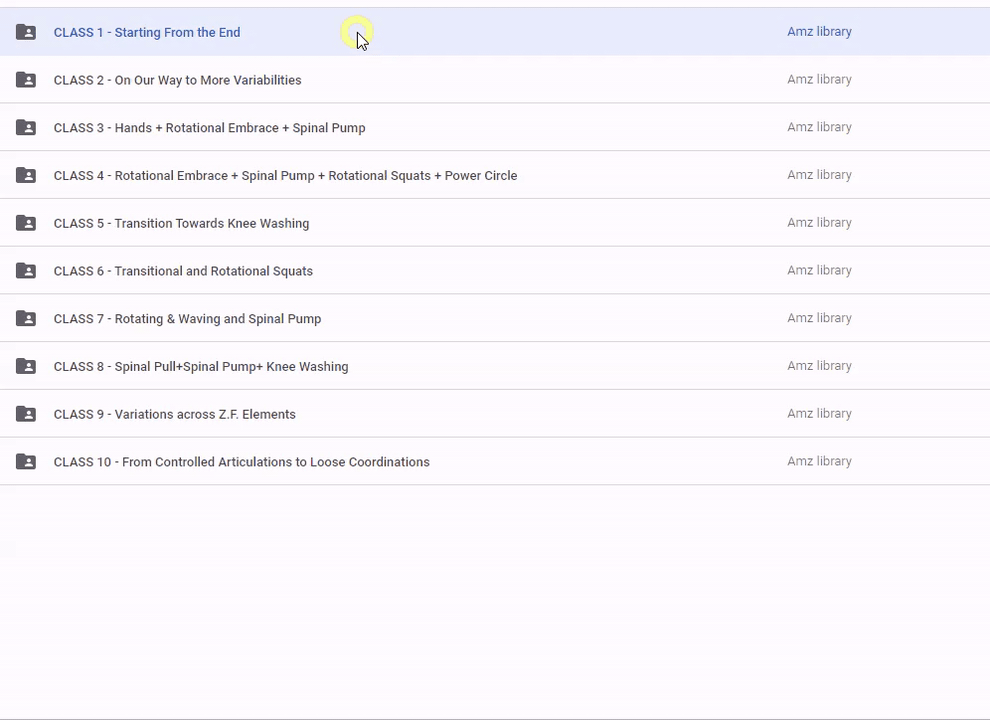990x720 pixels.
Task: Open CLASS 3 Hands + Rotational Embrace folder
Action: [209, 128]
